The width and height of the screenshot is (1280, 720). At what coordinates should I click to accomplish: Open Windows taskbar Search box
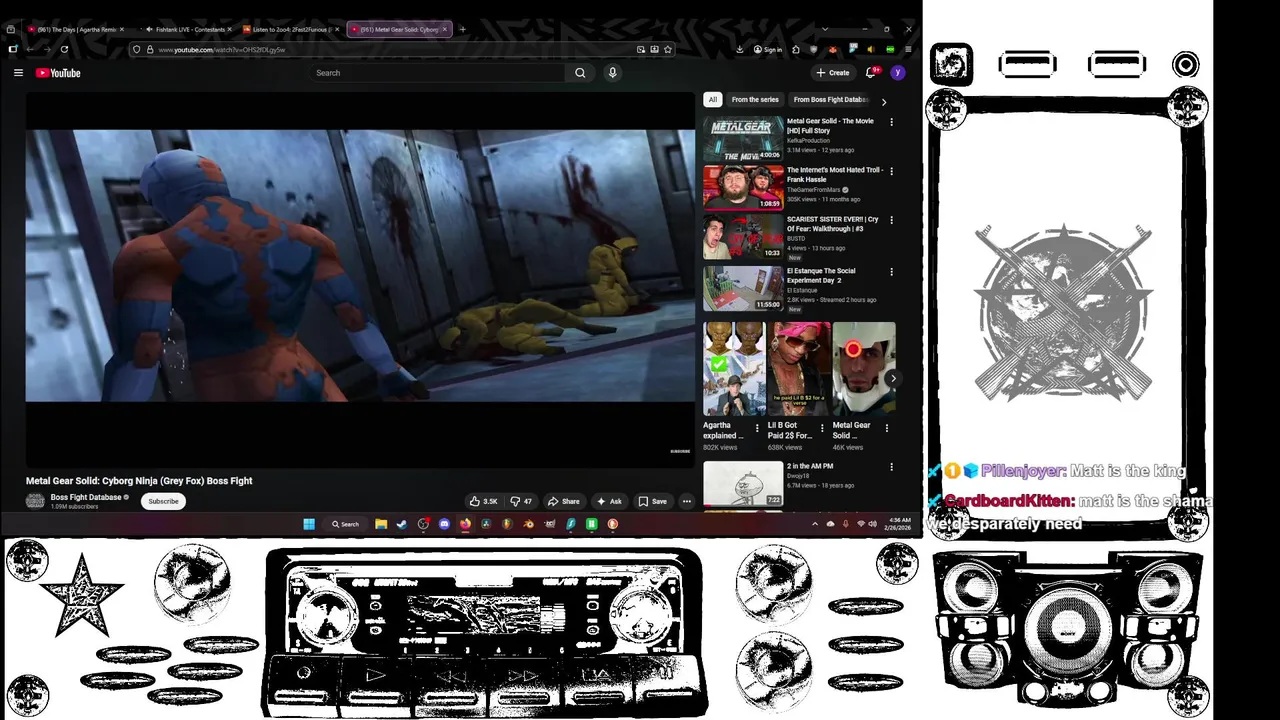(x=345, y=524)
